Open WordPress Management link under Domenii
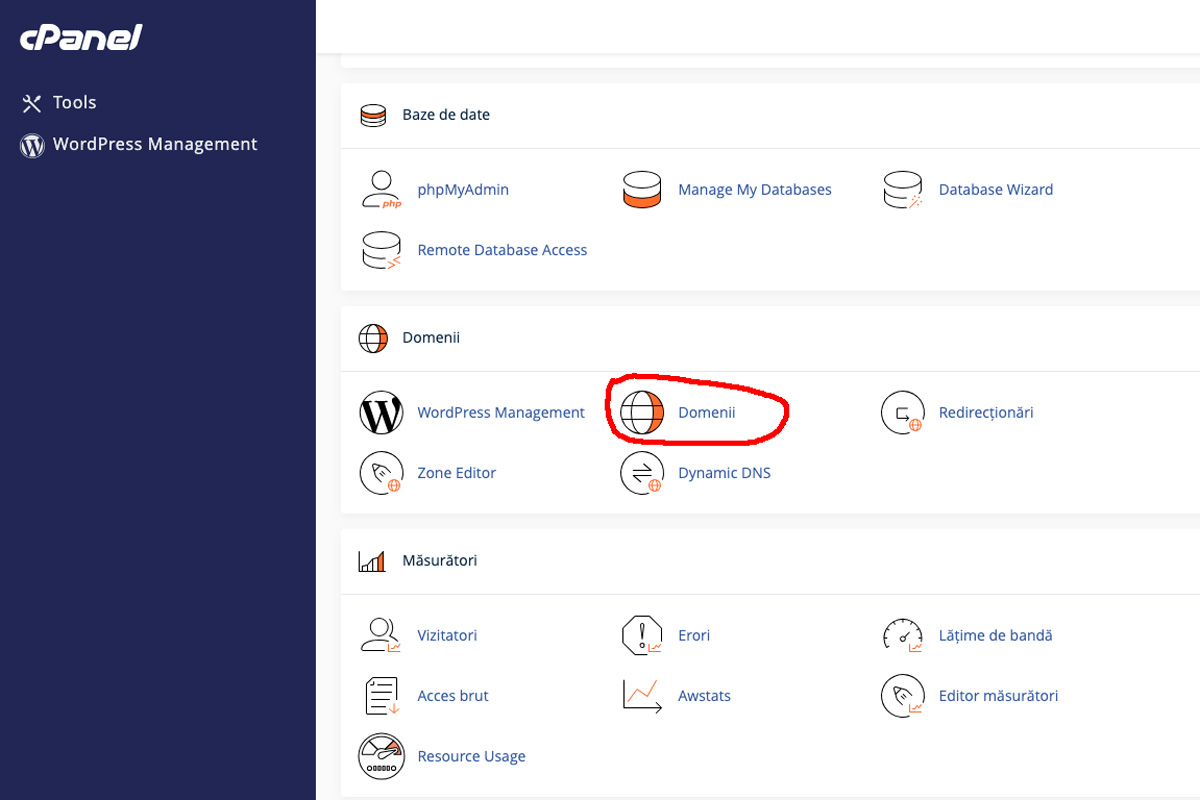This screenshot has width=1200, height=800. [501, 412]
